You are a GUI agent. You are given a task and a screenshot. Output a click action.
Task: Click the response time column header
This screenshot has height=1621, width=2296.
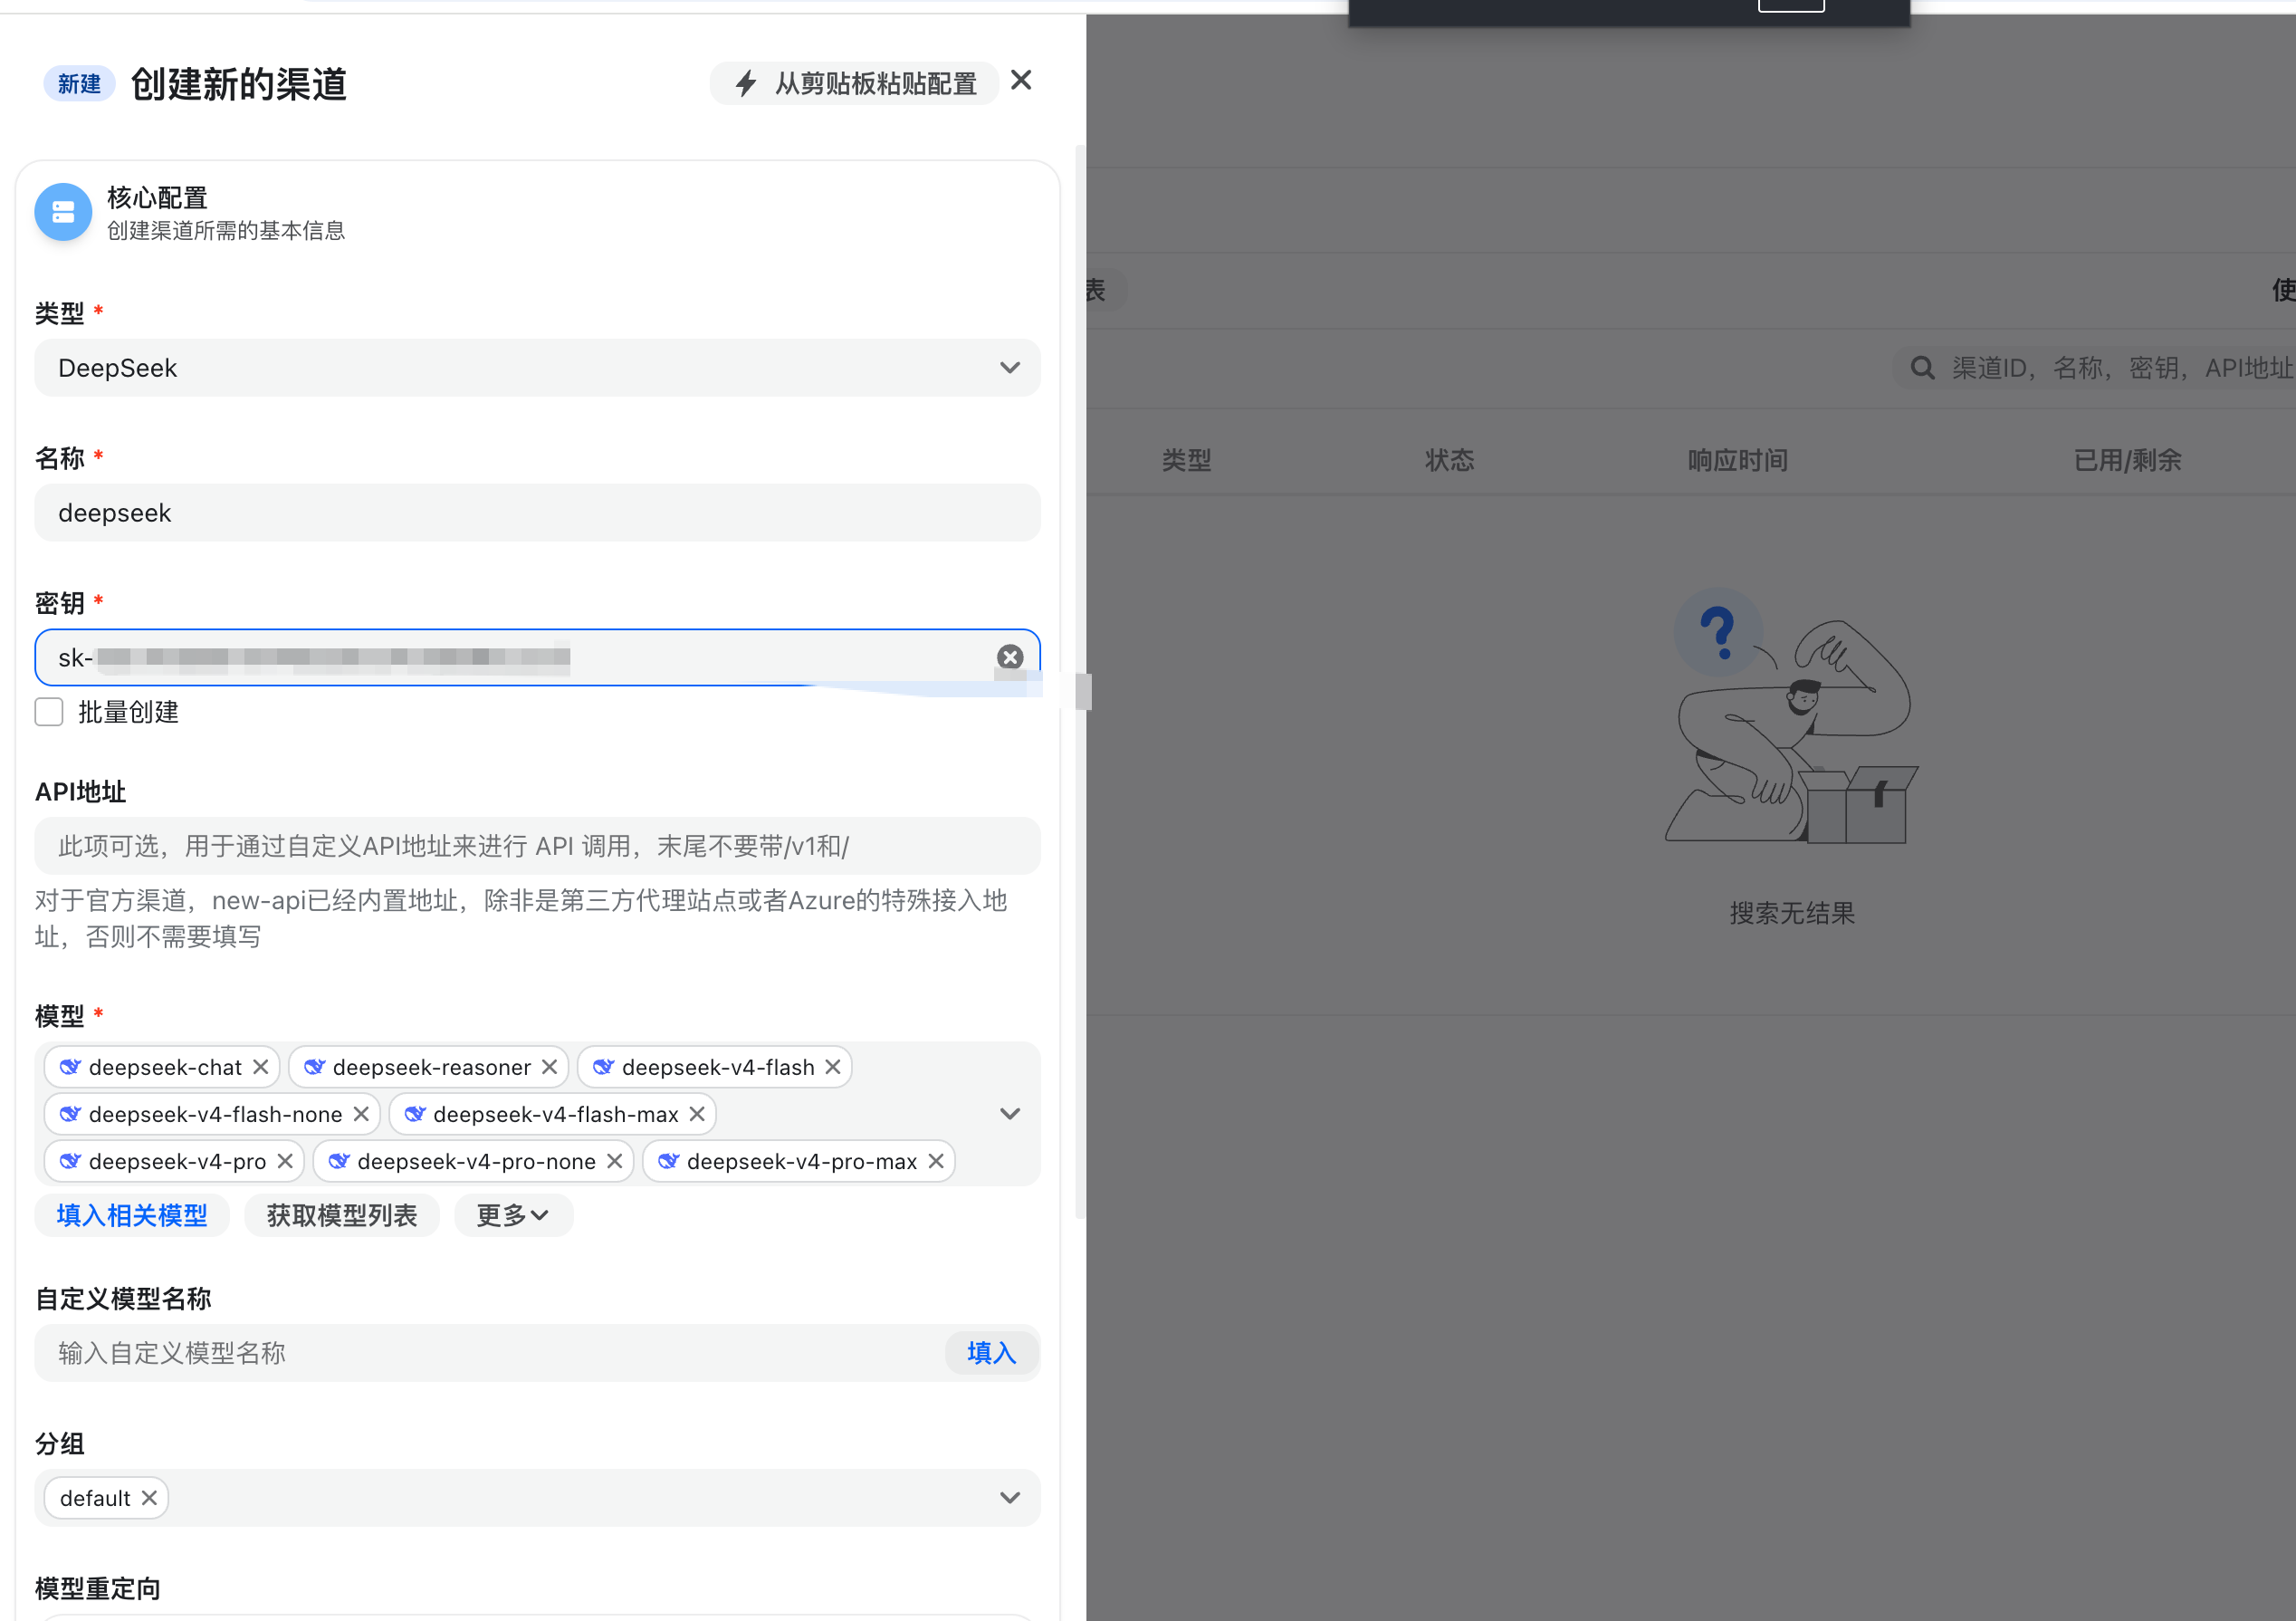(x=1737, y=460)
